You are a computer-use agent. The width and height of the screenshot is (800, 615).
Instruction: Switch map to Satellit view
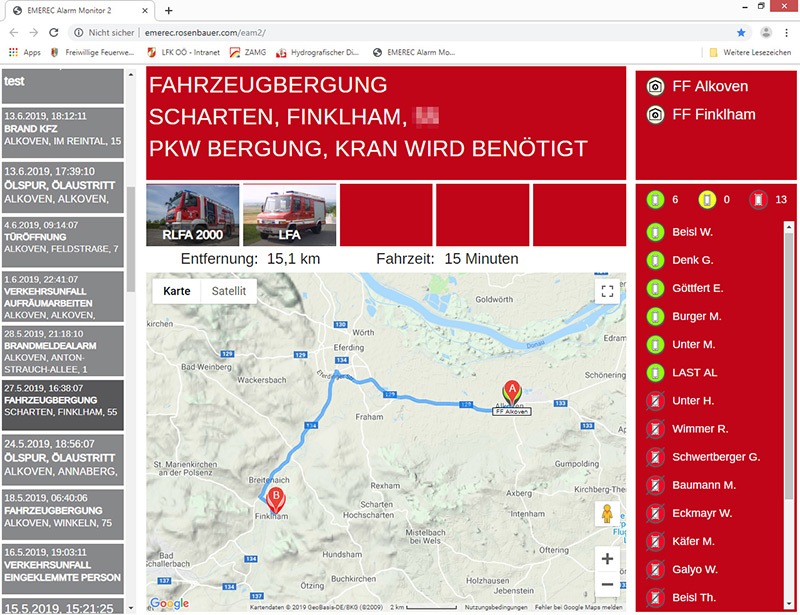pos(229,291)
